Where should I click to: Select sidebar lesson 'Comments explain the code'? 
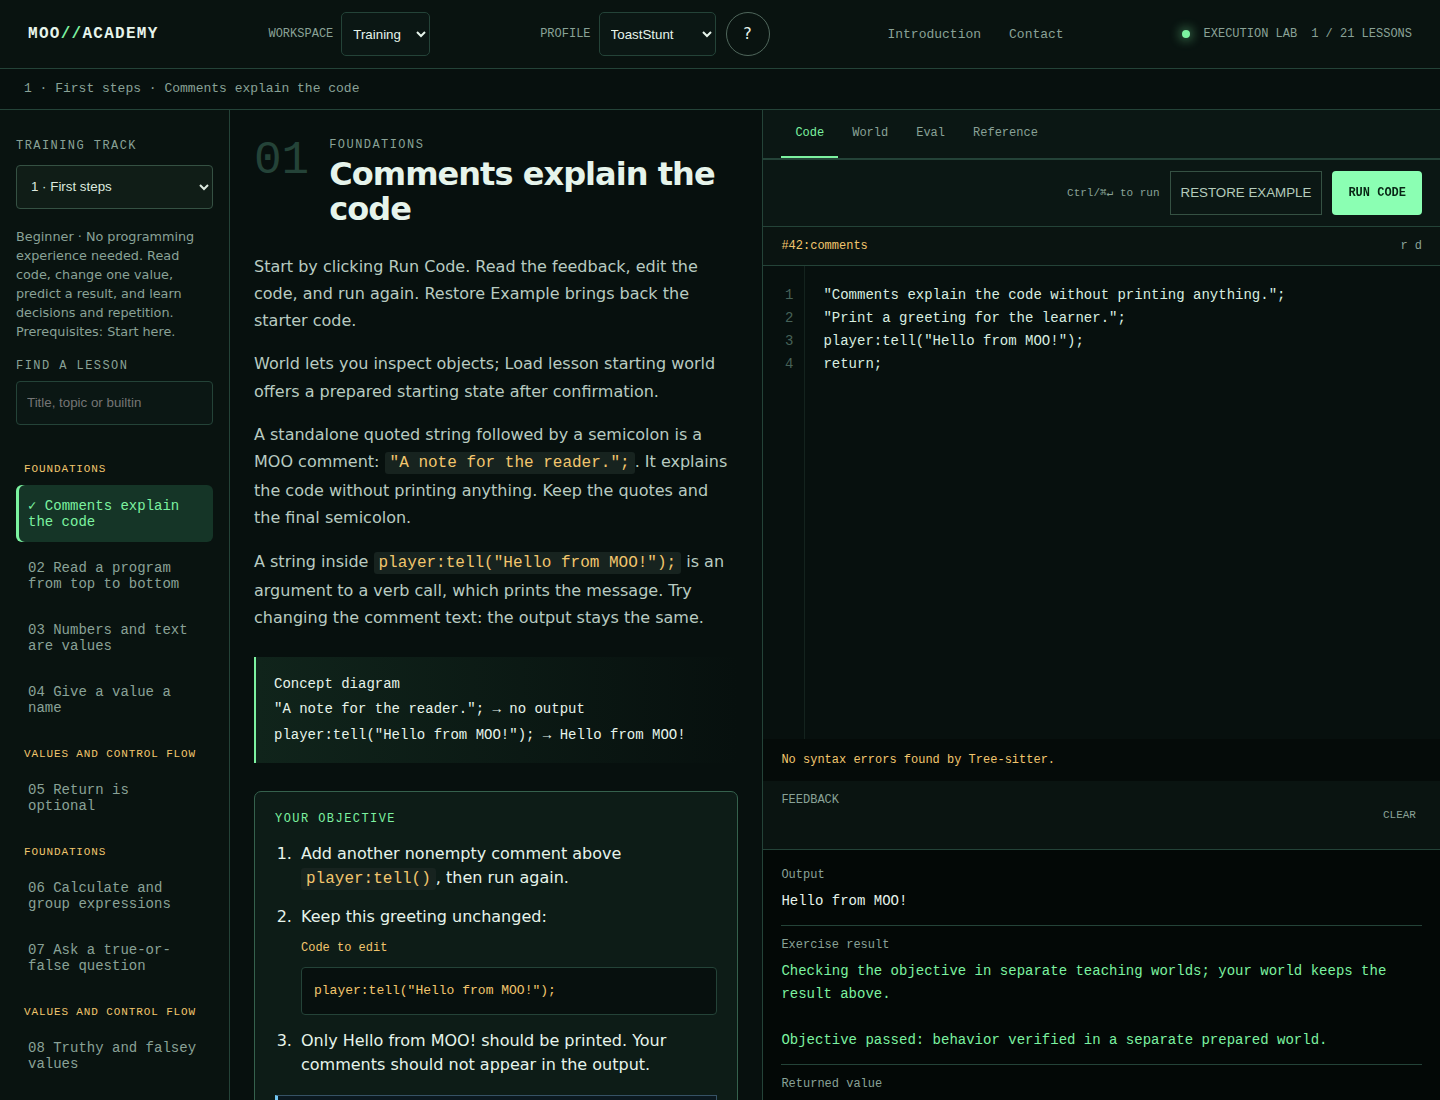(114, 514)
